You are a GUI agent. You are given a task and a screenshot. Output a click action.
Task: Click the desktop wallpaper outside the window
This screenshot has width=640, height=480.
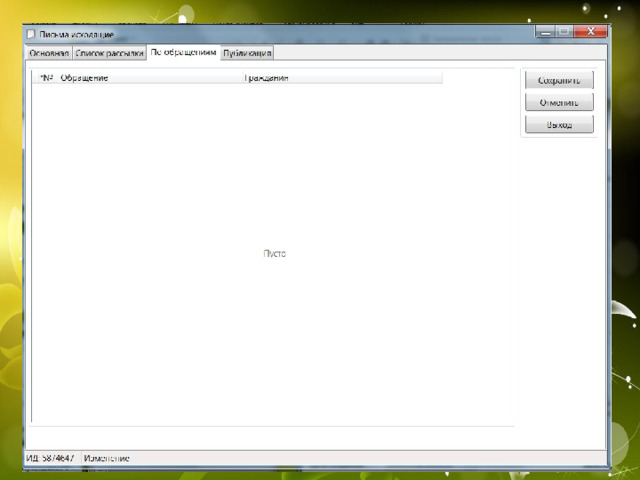point(624,250)
